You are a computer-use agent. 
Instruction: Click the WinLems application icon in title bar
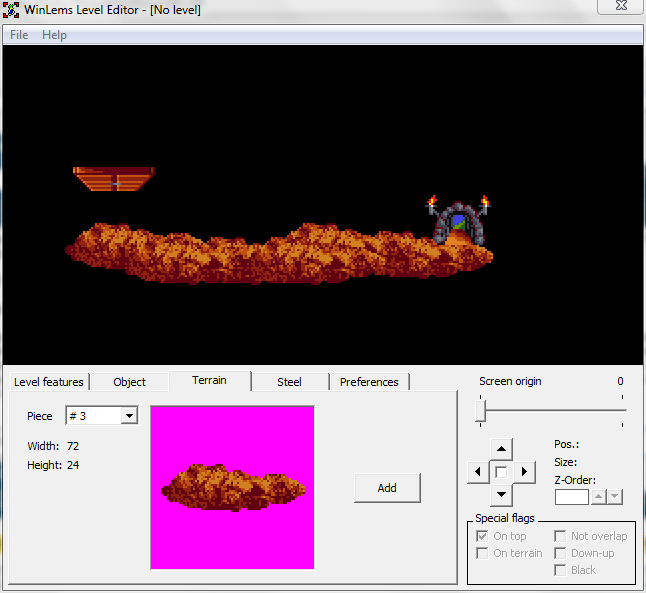(11, 10)
